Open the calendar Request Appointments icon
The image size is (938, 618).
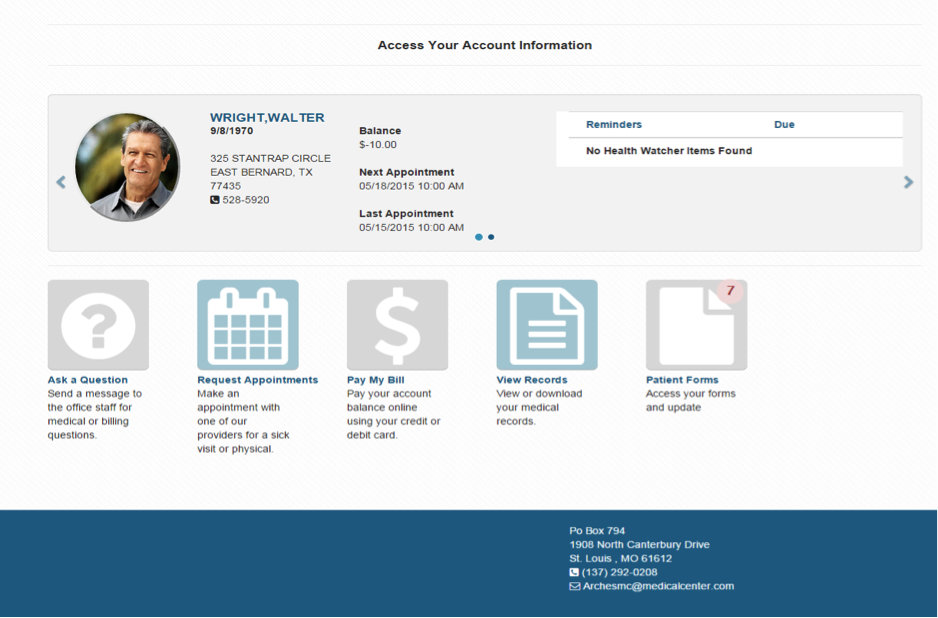click(x=247, y=325)
